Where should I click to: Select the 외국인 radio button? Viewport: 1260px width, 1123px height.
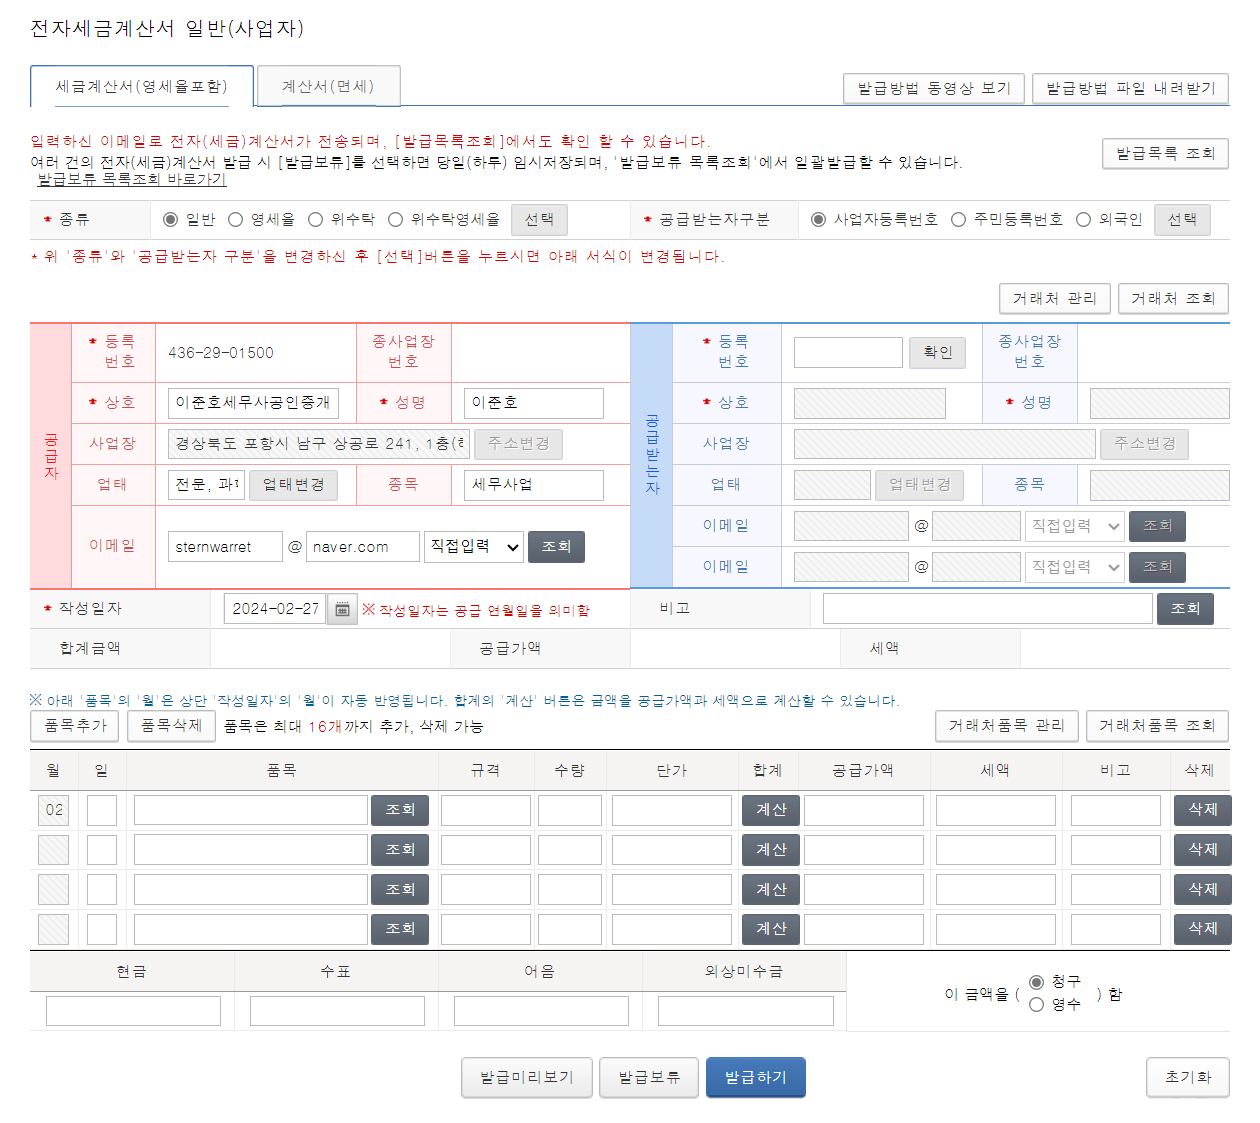pyautogui.click(x=1083, y=219)
